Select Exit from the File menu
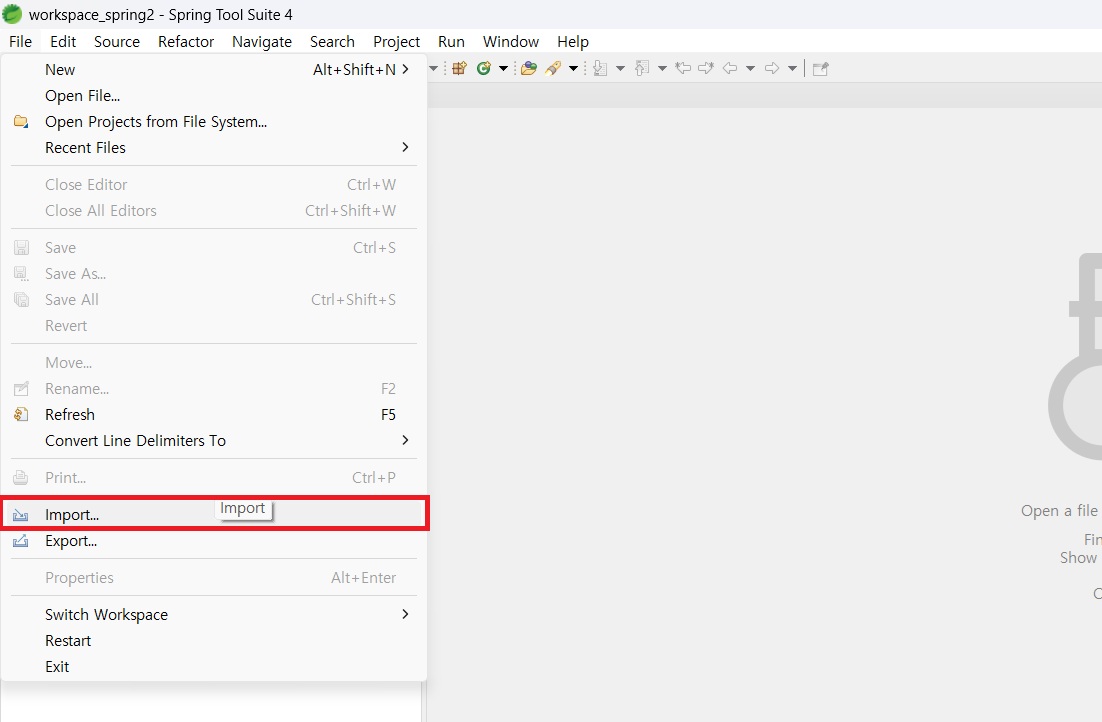Screen dimensions: 1102x722 214,667
